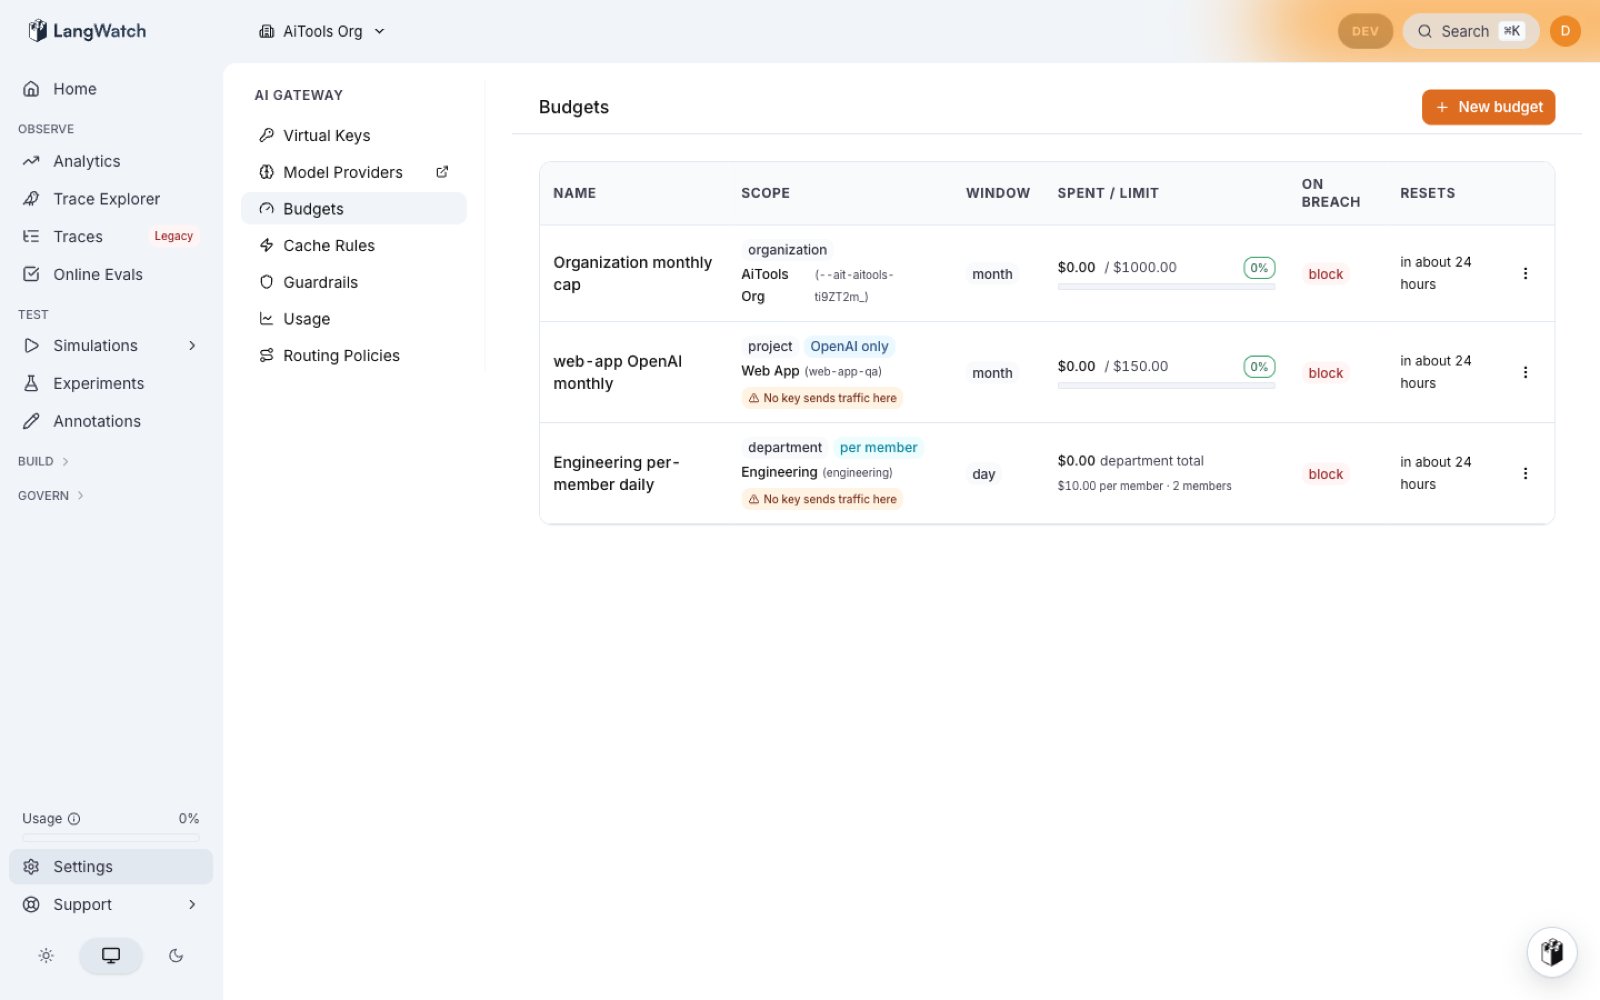
Task: Click the Settings gear icon
Action: click(31, 867)
